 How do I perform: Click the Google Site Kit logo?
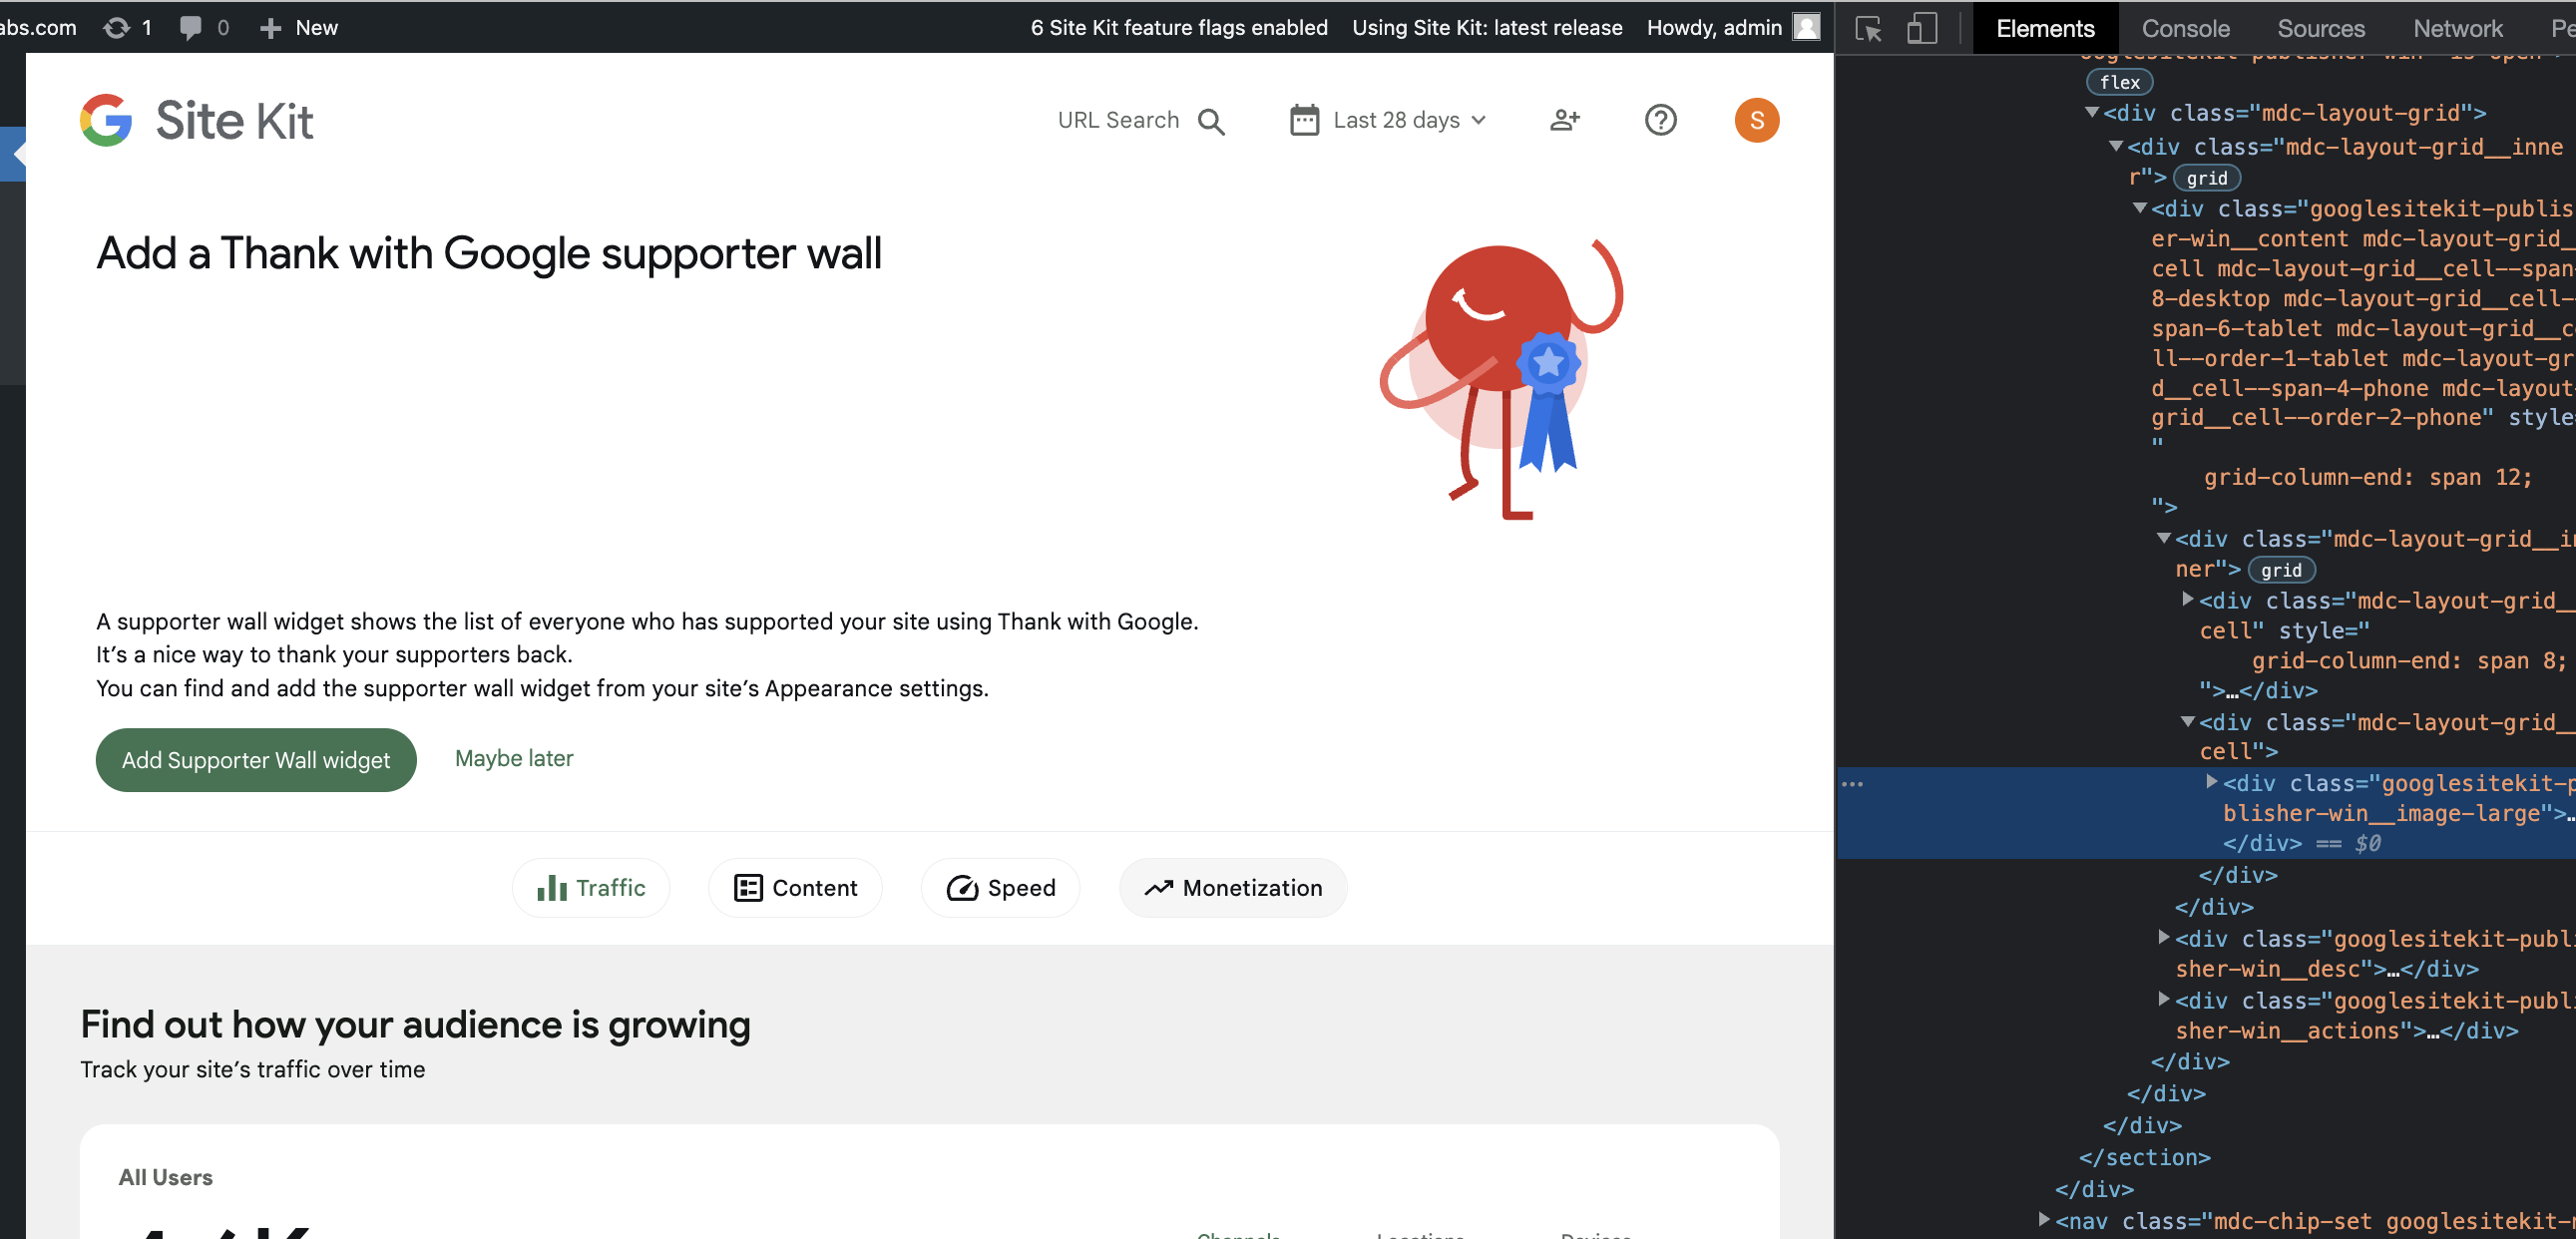click(197, 121)
